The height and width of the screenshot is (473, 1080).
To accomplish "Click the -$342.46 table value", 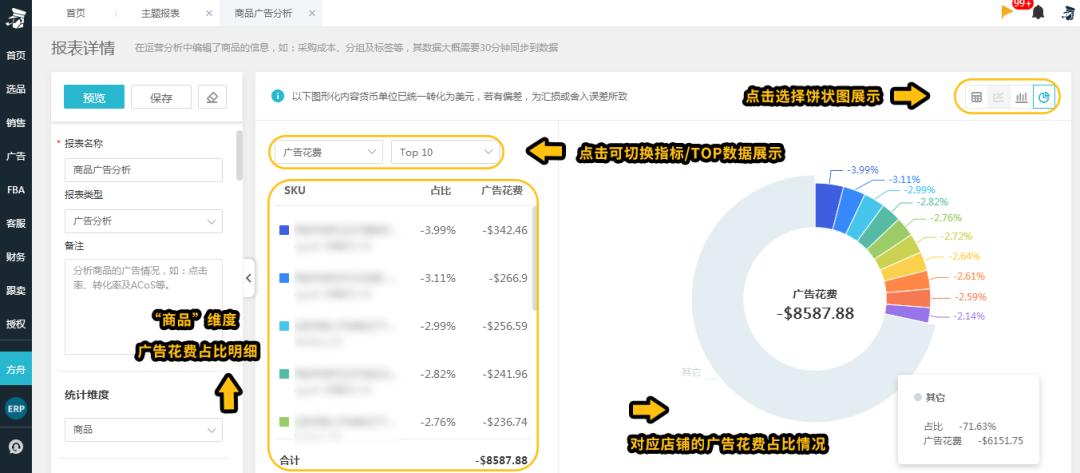I will [505, 230].
